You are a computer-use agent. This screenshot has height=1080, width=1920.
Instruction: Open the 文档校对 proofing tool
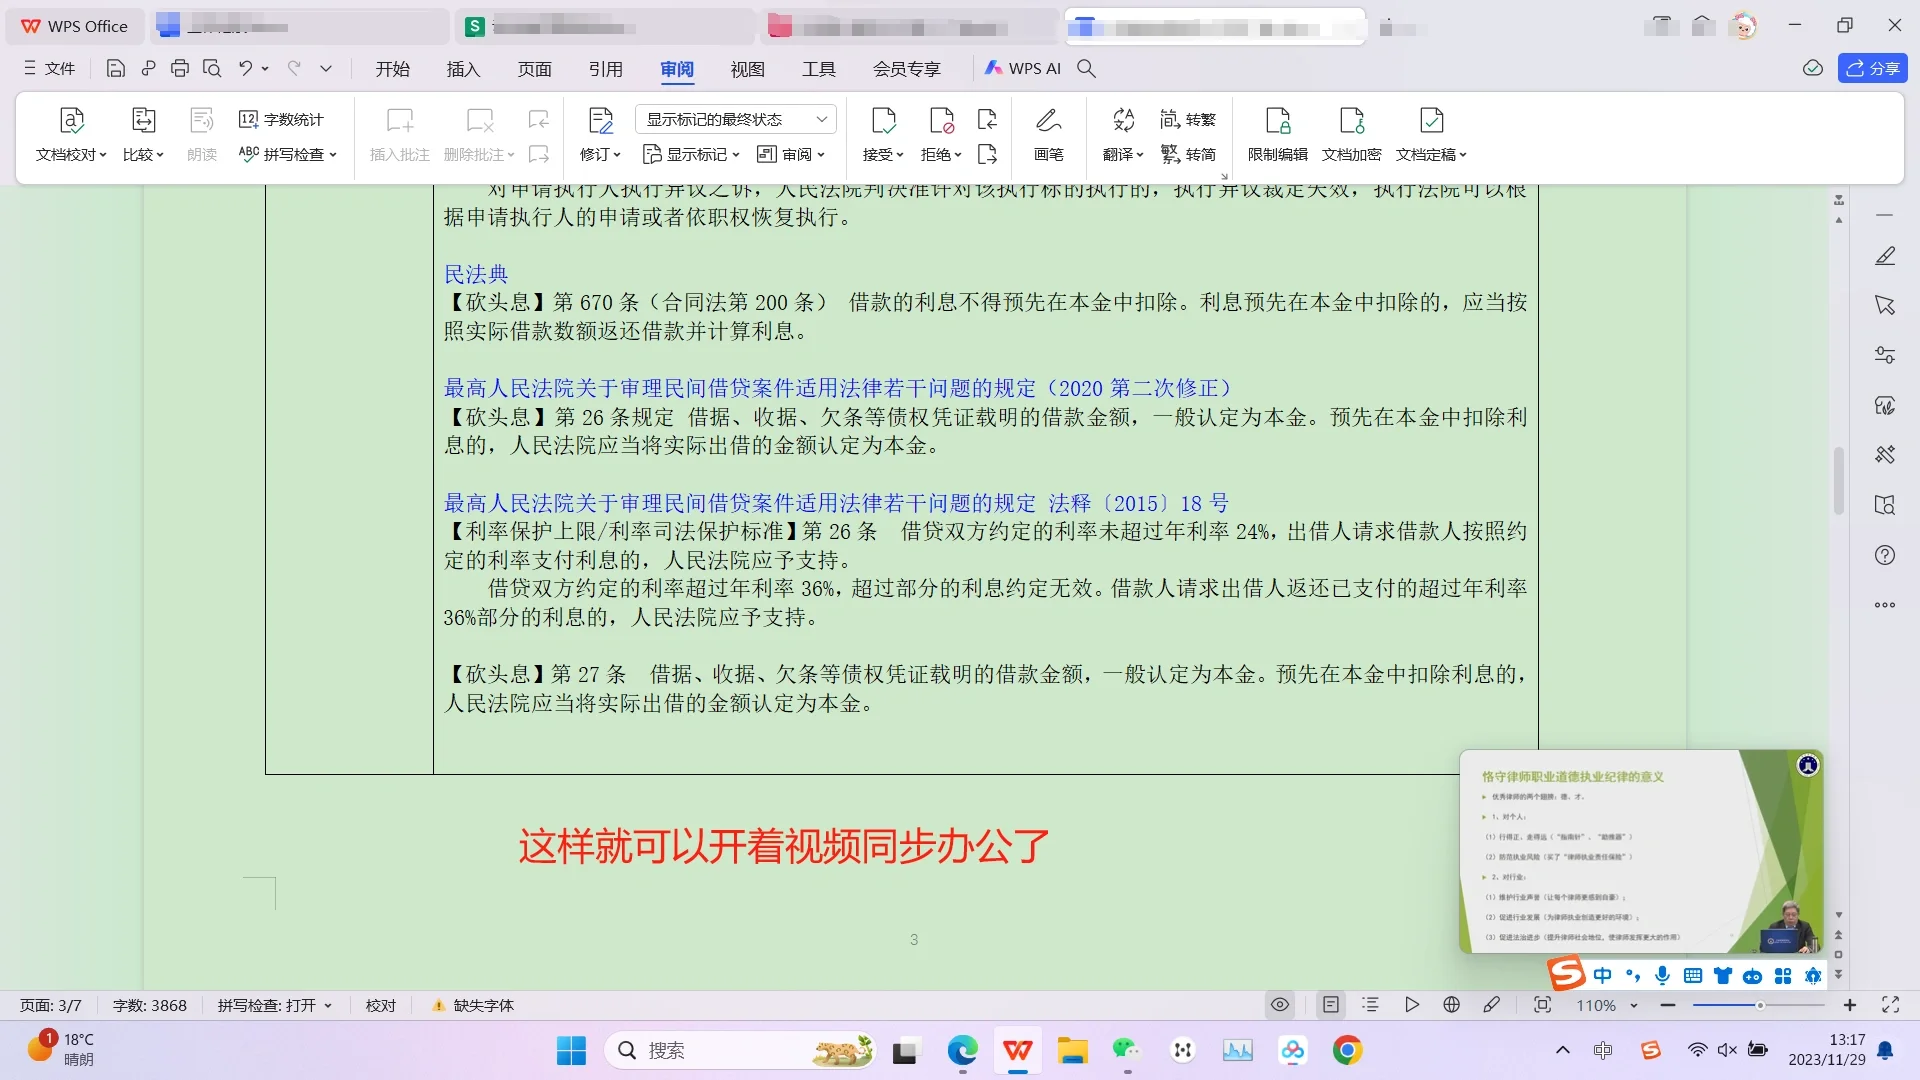point(69,135)
